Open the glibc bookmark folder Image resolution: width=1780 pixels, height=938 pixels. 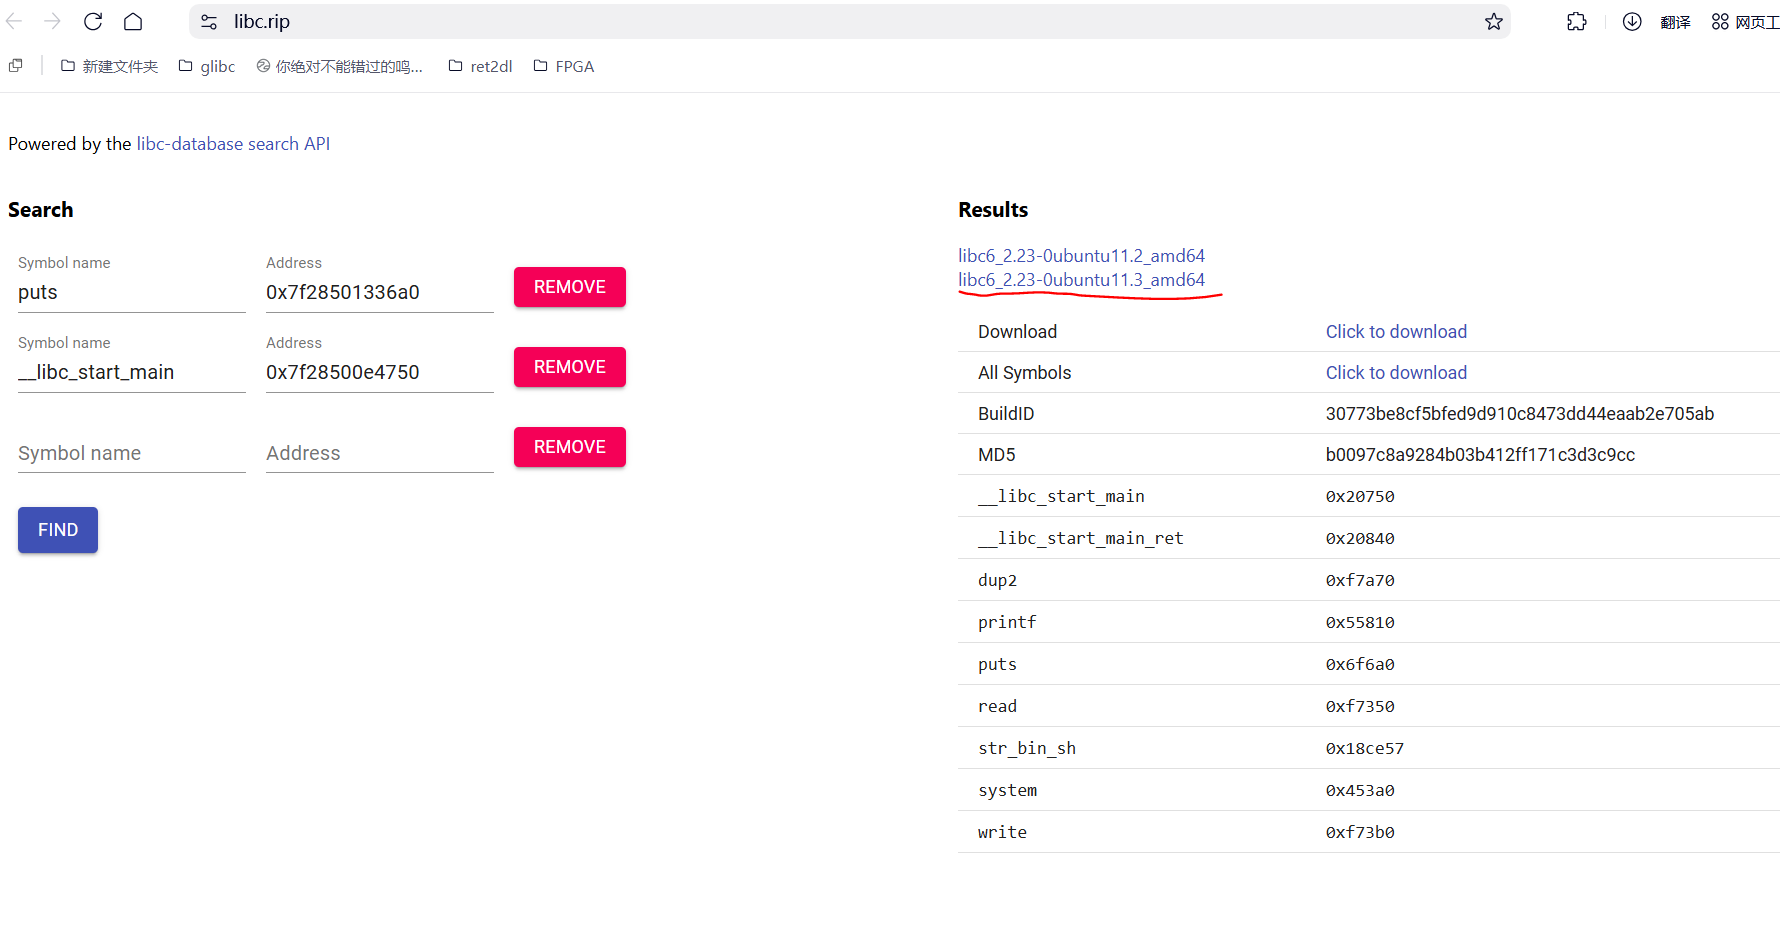[207, 67]
